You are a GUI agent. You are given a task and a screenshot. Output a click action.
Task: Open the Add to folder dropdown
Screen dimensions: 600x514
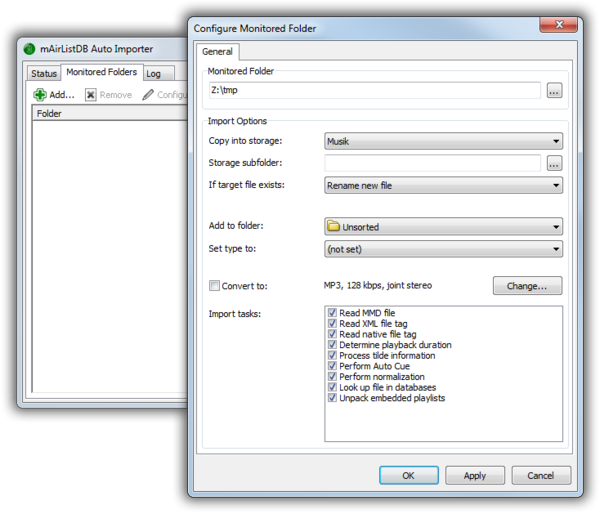[443, 227]
